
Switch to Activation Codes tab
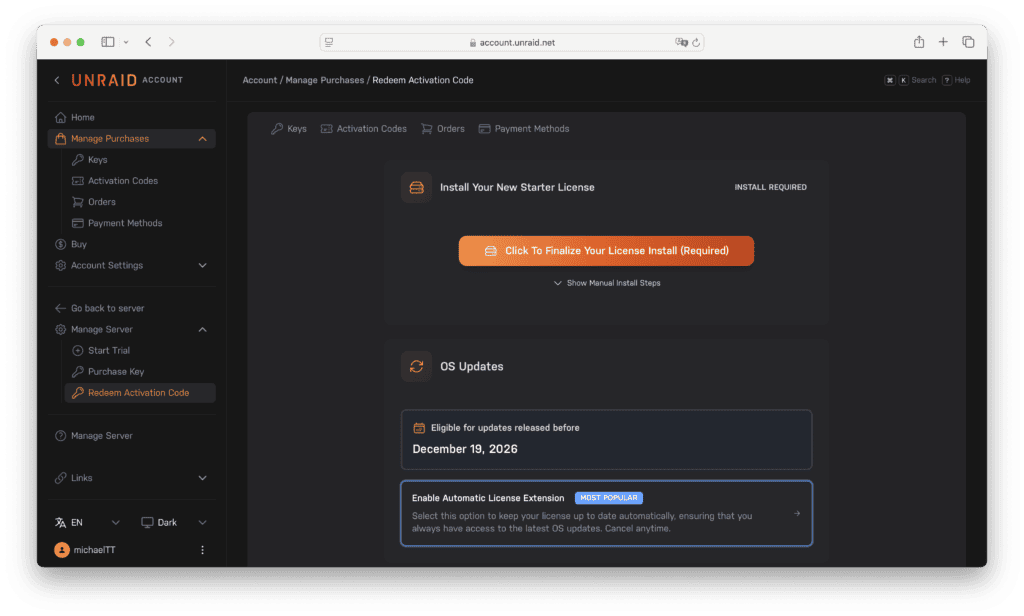click(x=364, y=129)
